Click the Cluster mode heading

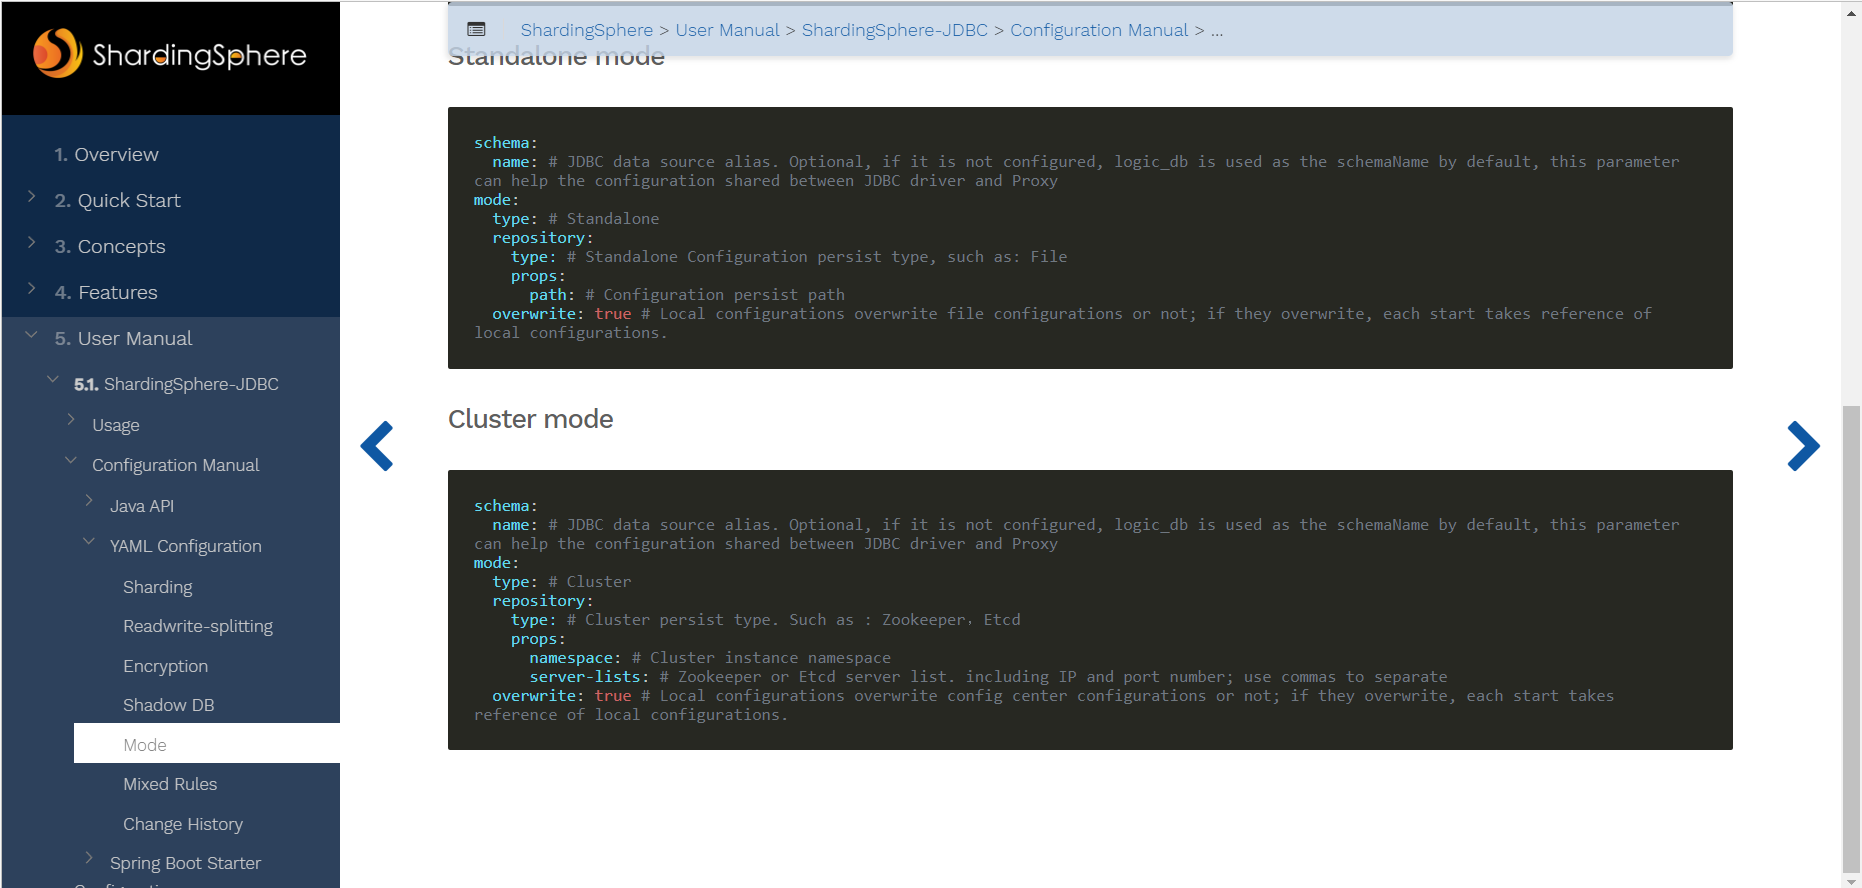click(x=531, y=419)
